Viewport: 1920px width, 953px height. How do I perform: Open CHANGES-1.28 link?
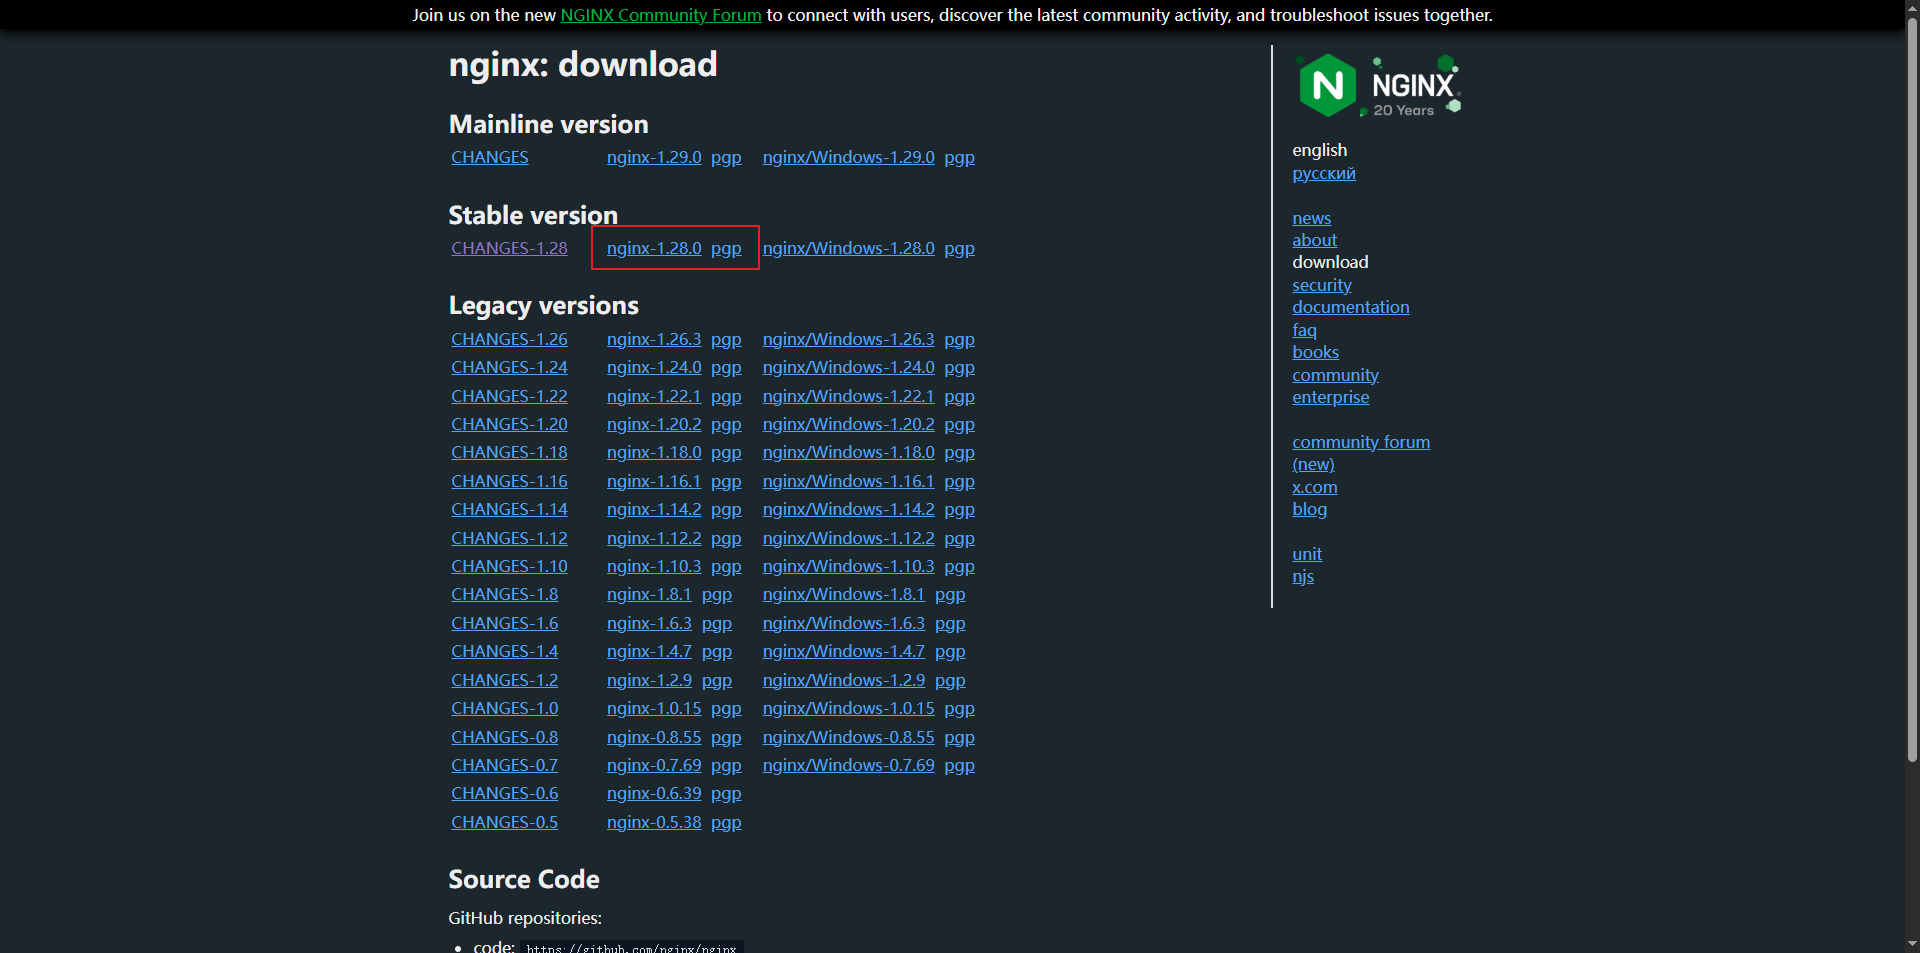tap(509, 248)
